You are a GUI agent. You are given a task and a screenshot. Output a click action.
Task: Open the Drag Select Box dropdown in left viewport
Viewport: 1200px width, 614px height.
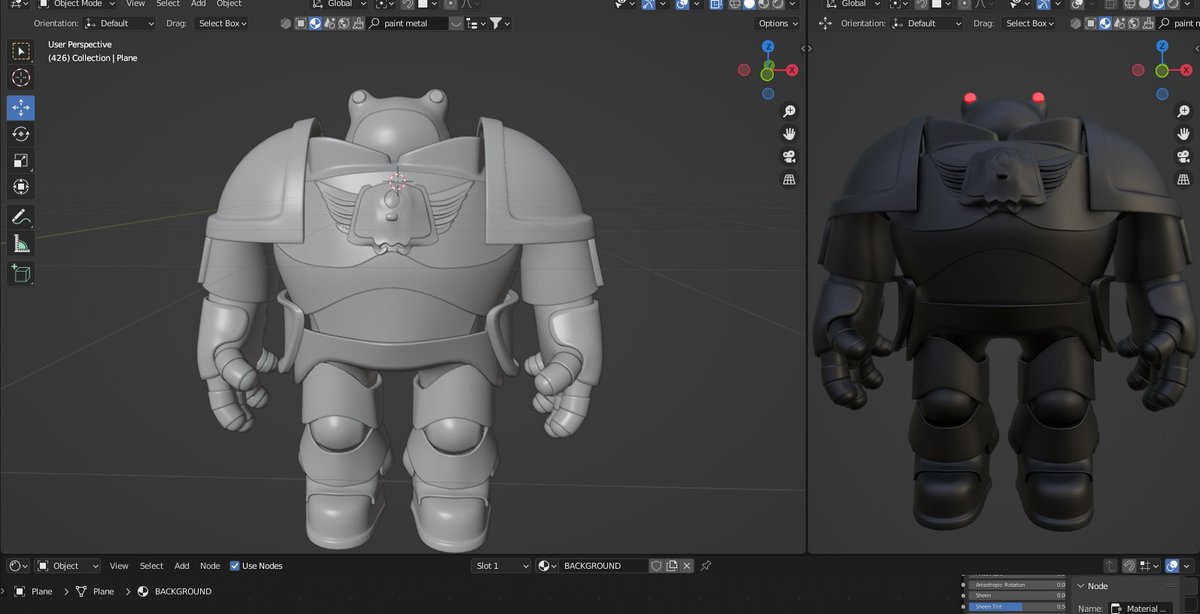pos(222,23)
